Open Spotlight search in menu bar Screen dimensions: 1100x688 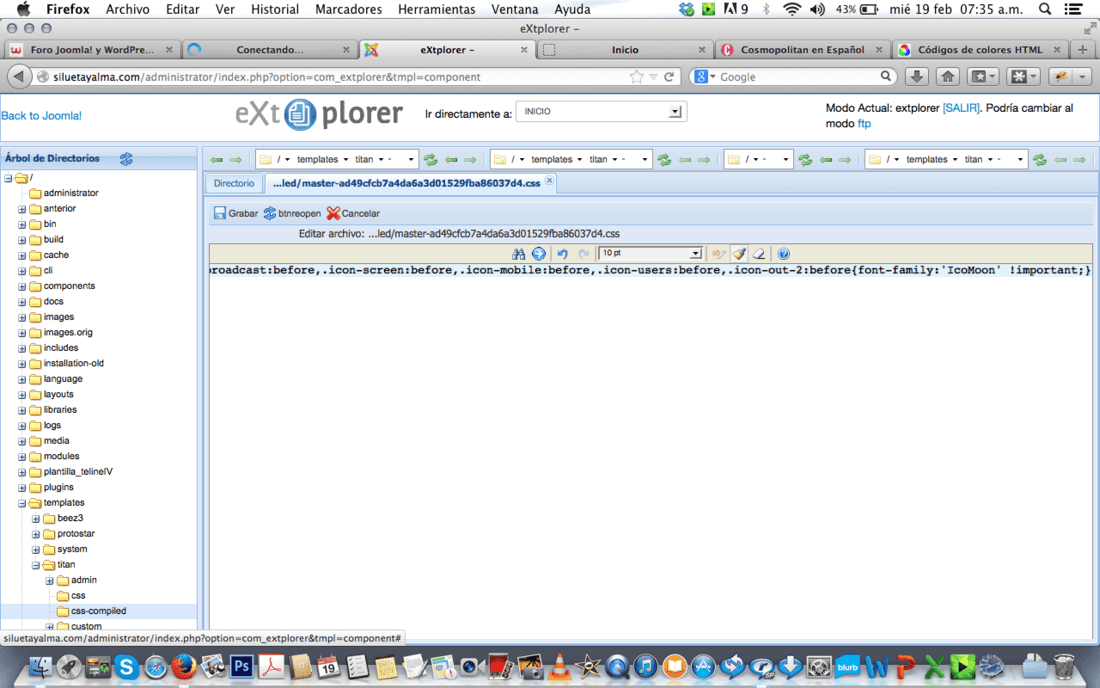tap(1045, 9)
